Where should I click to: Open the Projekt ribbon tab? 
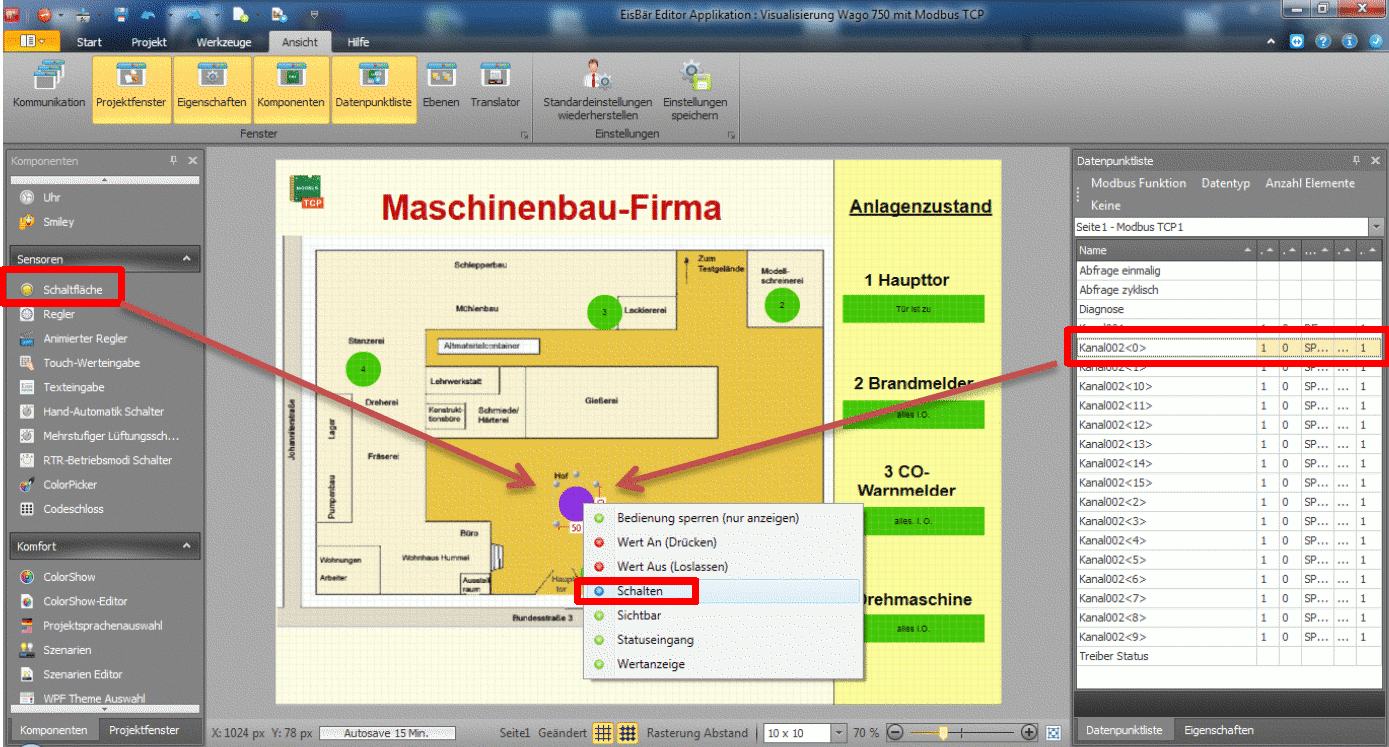click(149, 42)
